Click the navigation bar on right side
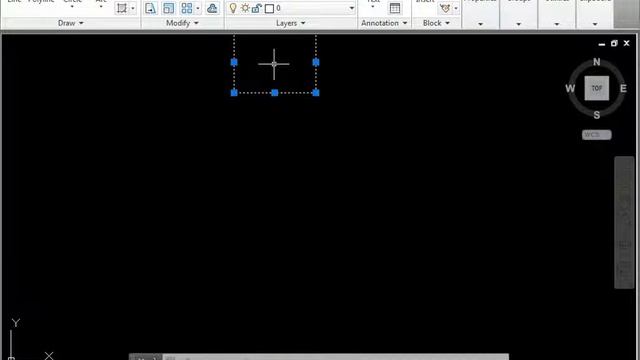640x360 pixels. point(624,222)
